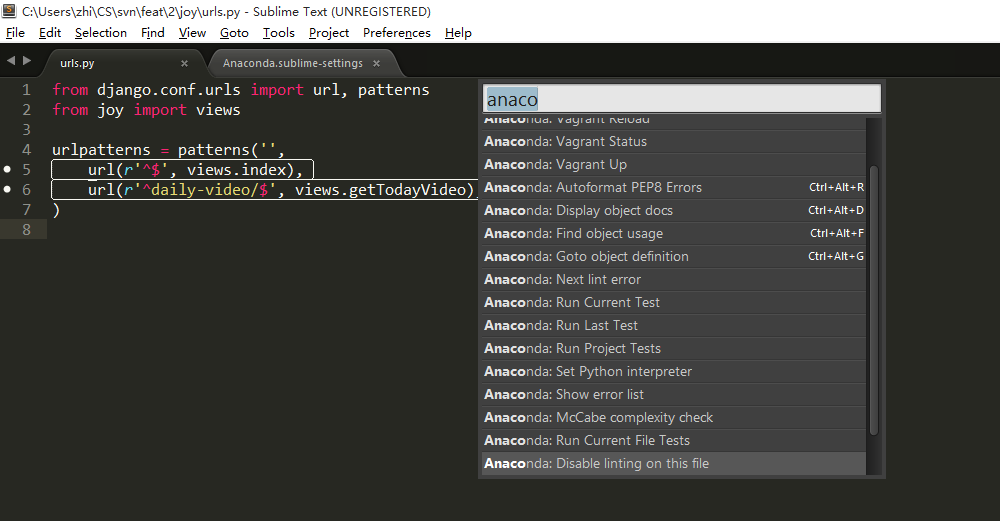Click the Sublime Text app icon in title bar
The height and width of the screenshot is (521, 1000).
coord(9,11)
